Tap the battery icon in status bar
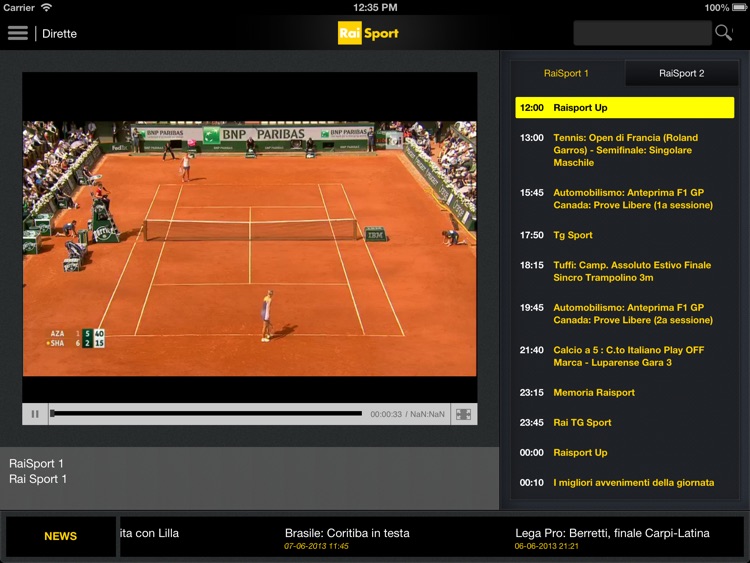 pyautogui.click(x=739, y=7)
